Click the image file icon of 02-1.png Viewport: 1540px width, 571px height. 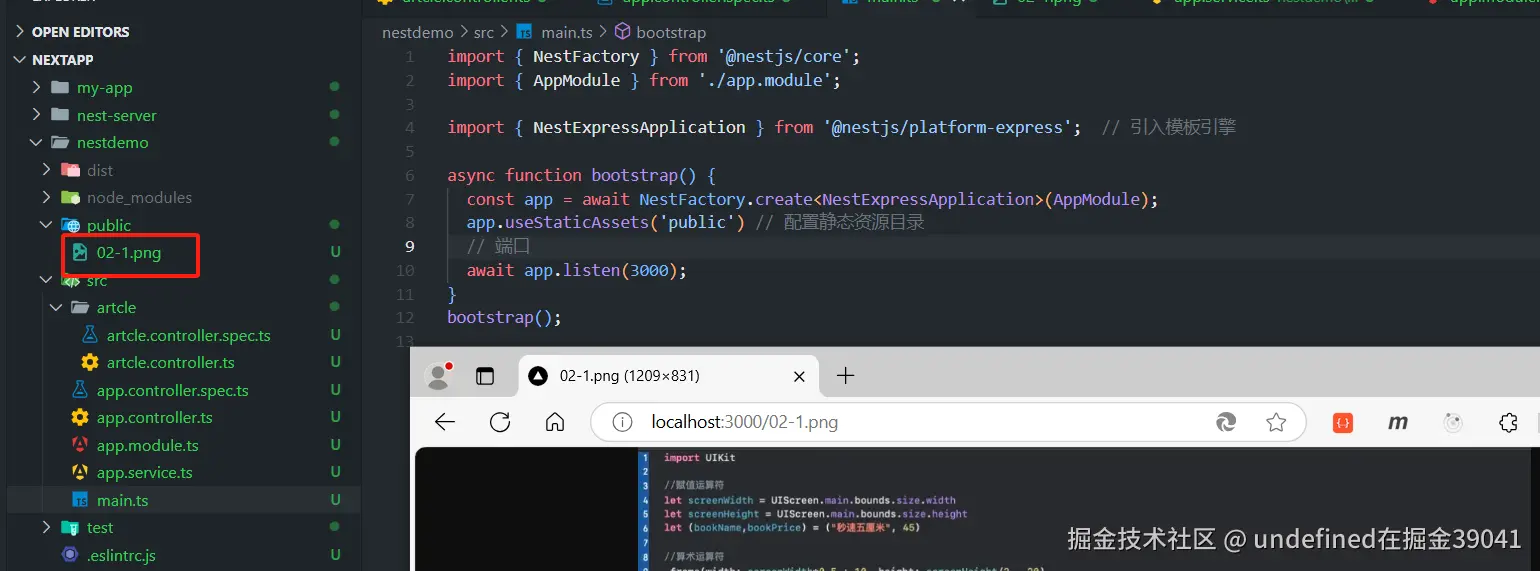[x=80, y=253]
